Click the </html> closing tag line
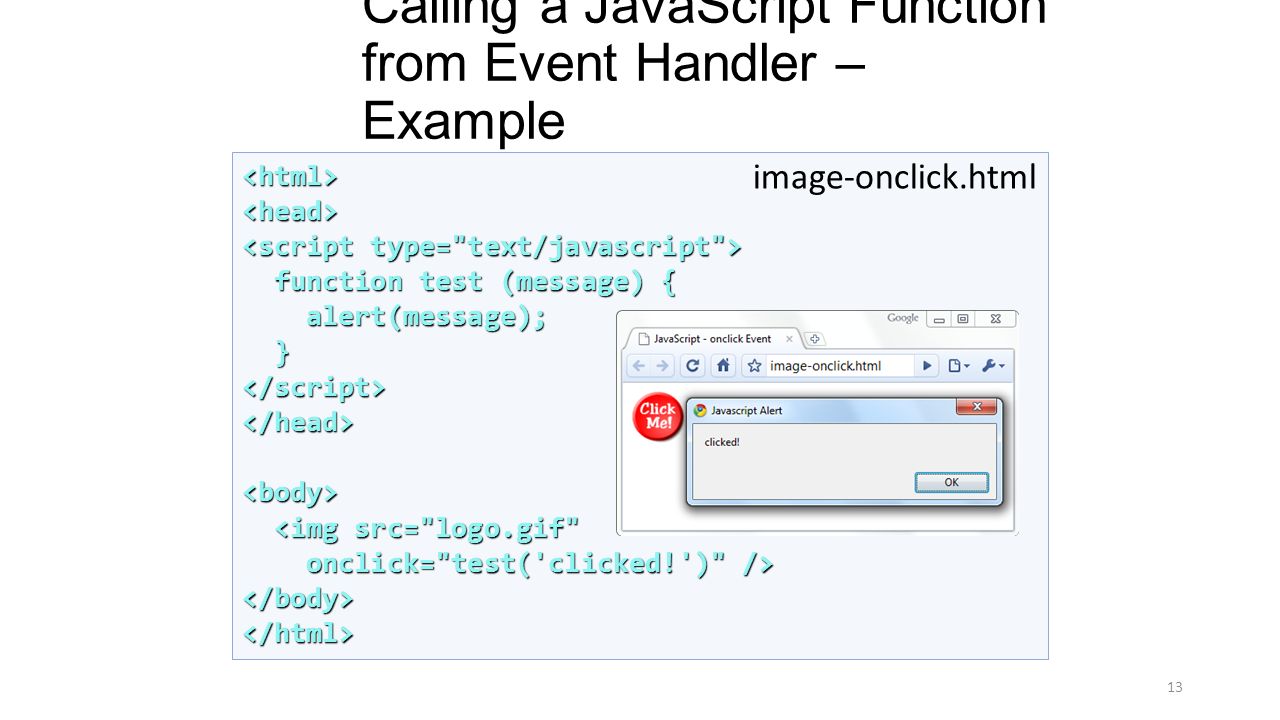The height and width of the screenshot is (720, 1280). tap(300, 633)
